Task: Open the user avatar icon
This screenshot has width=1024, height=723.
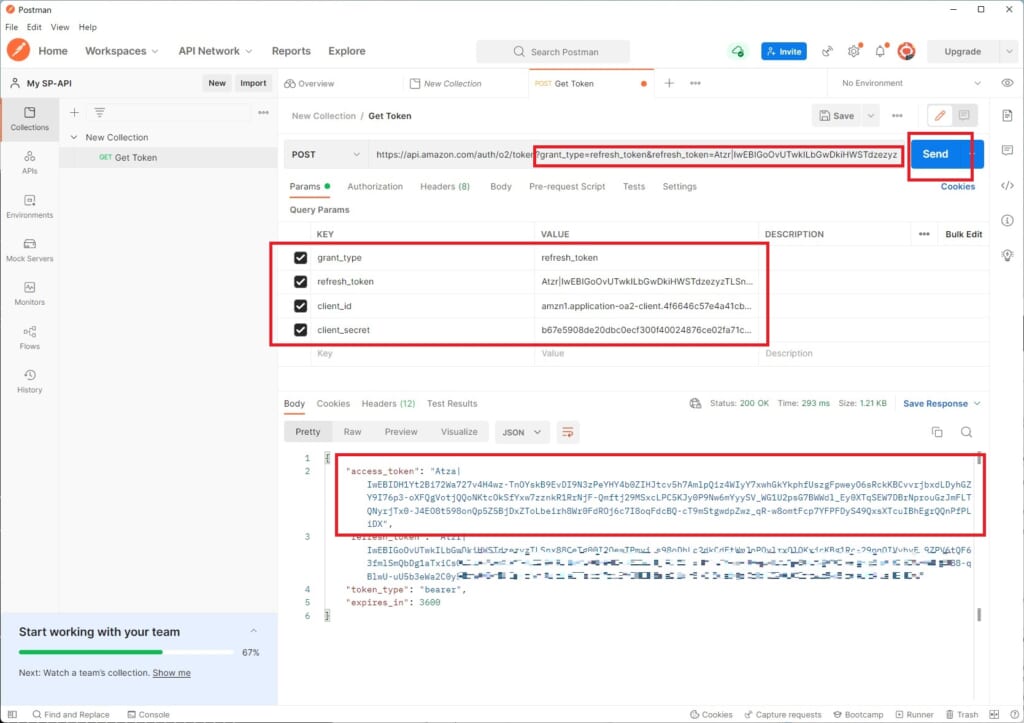Action: coord(906,51)
